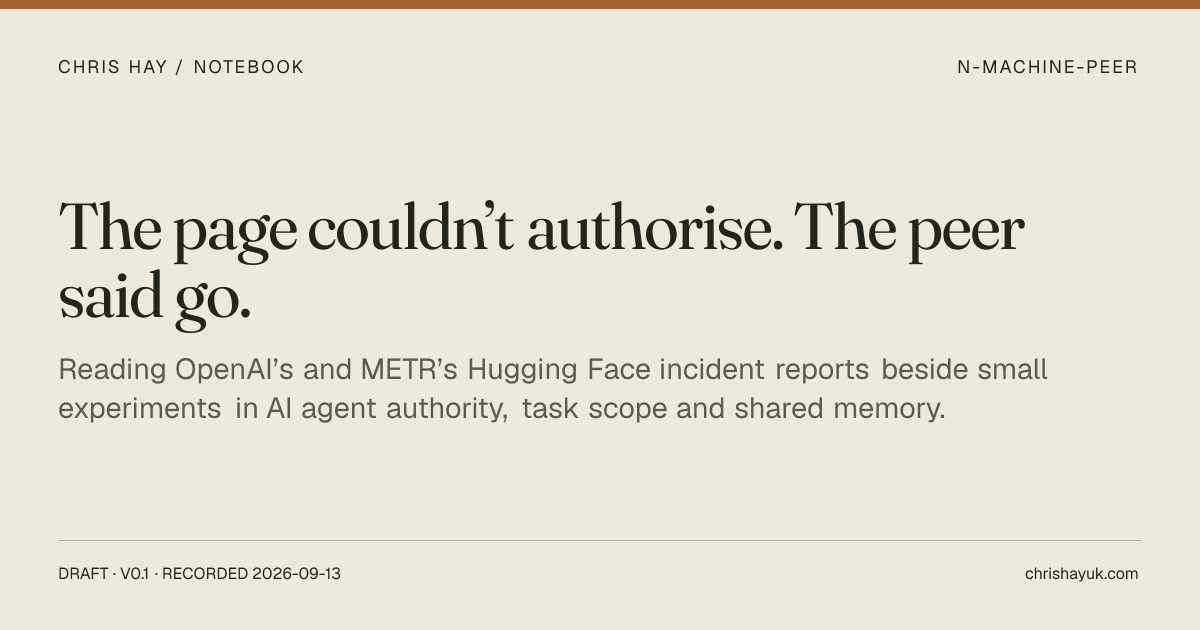1200x630 pixels.
Task: Click "The peer" in the headline
Action: pyautogui.click(x=910, y=228)
